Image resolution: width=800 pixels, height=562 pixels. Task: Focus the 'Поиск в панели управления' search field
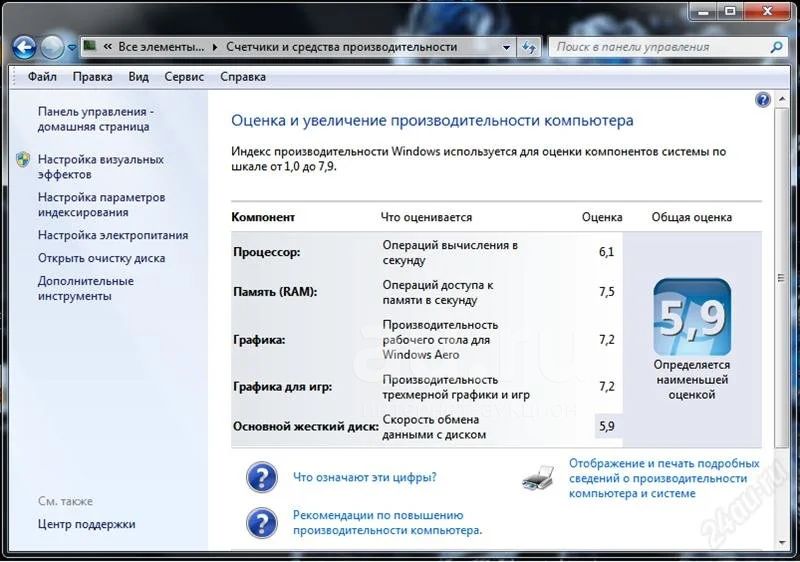tap(660, 47)
